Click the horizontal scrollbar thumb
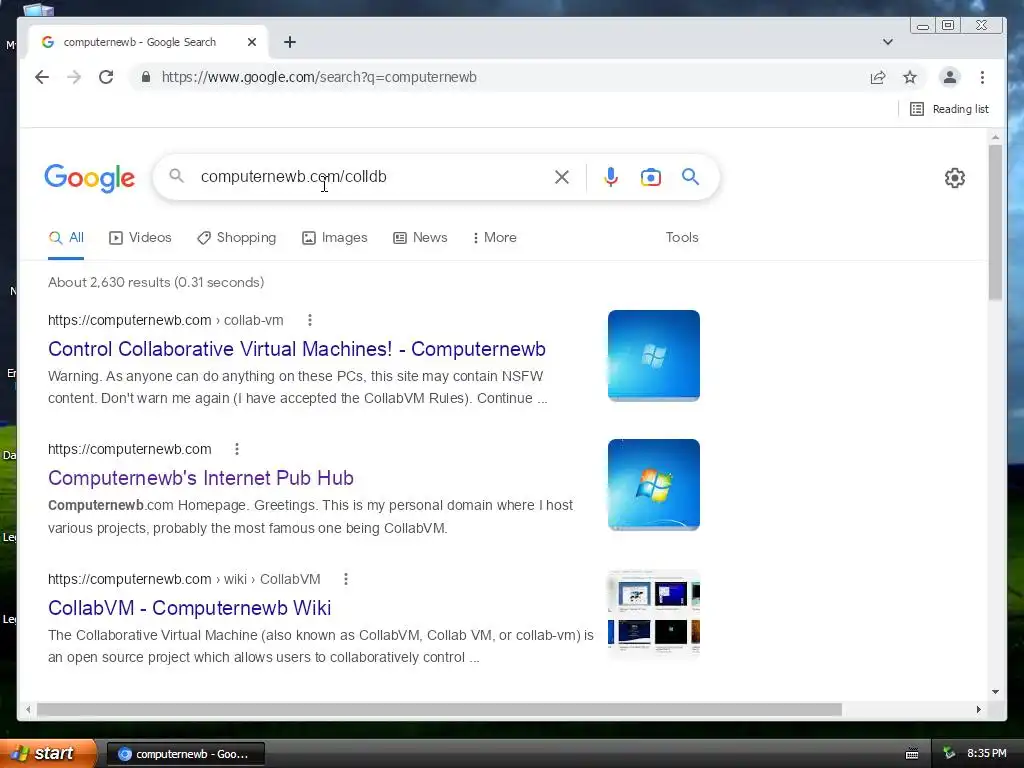Screen dimensions: 1024x768 tap(439, 709)
